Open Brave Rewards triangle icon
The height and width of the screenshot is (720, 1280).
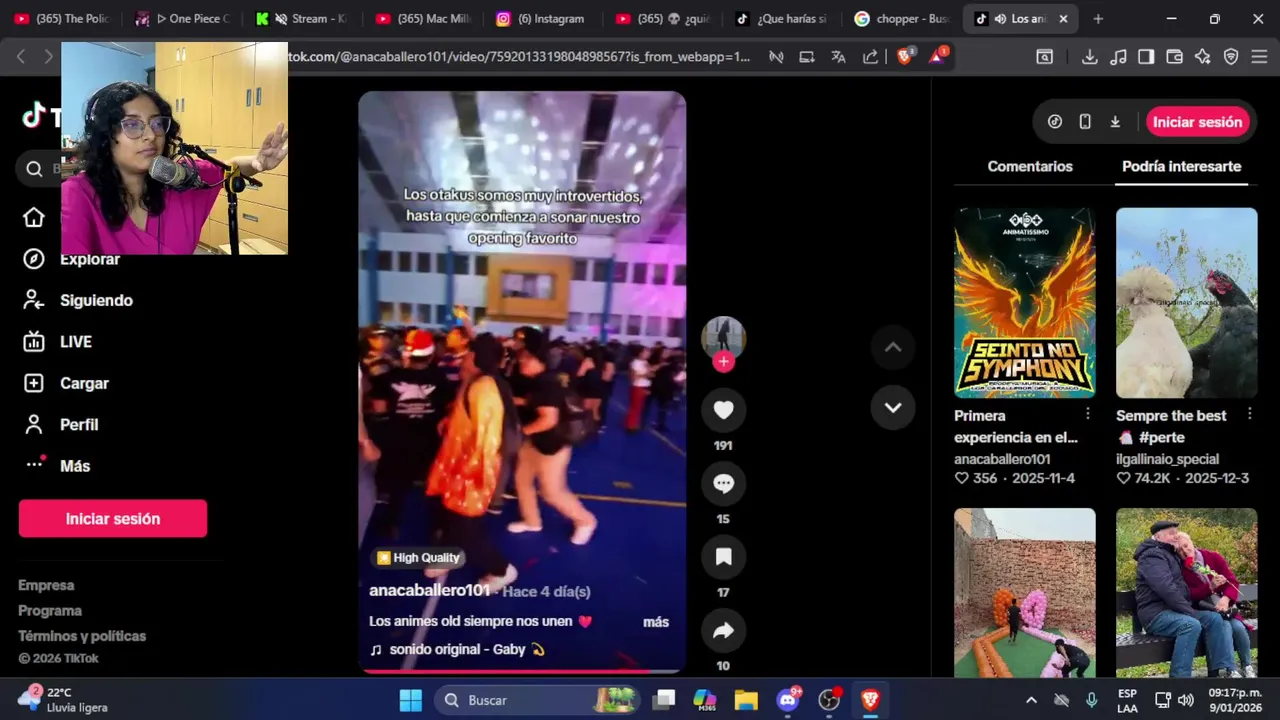coord(937,57)
